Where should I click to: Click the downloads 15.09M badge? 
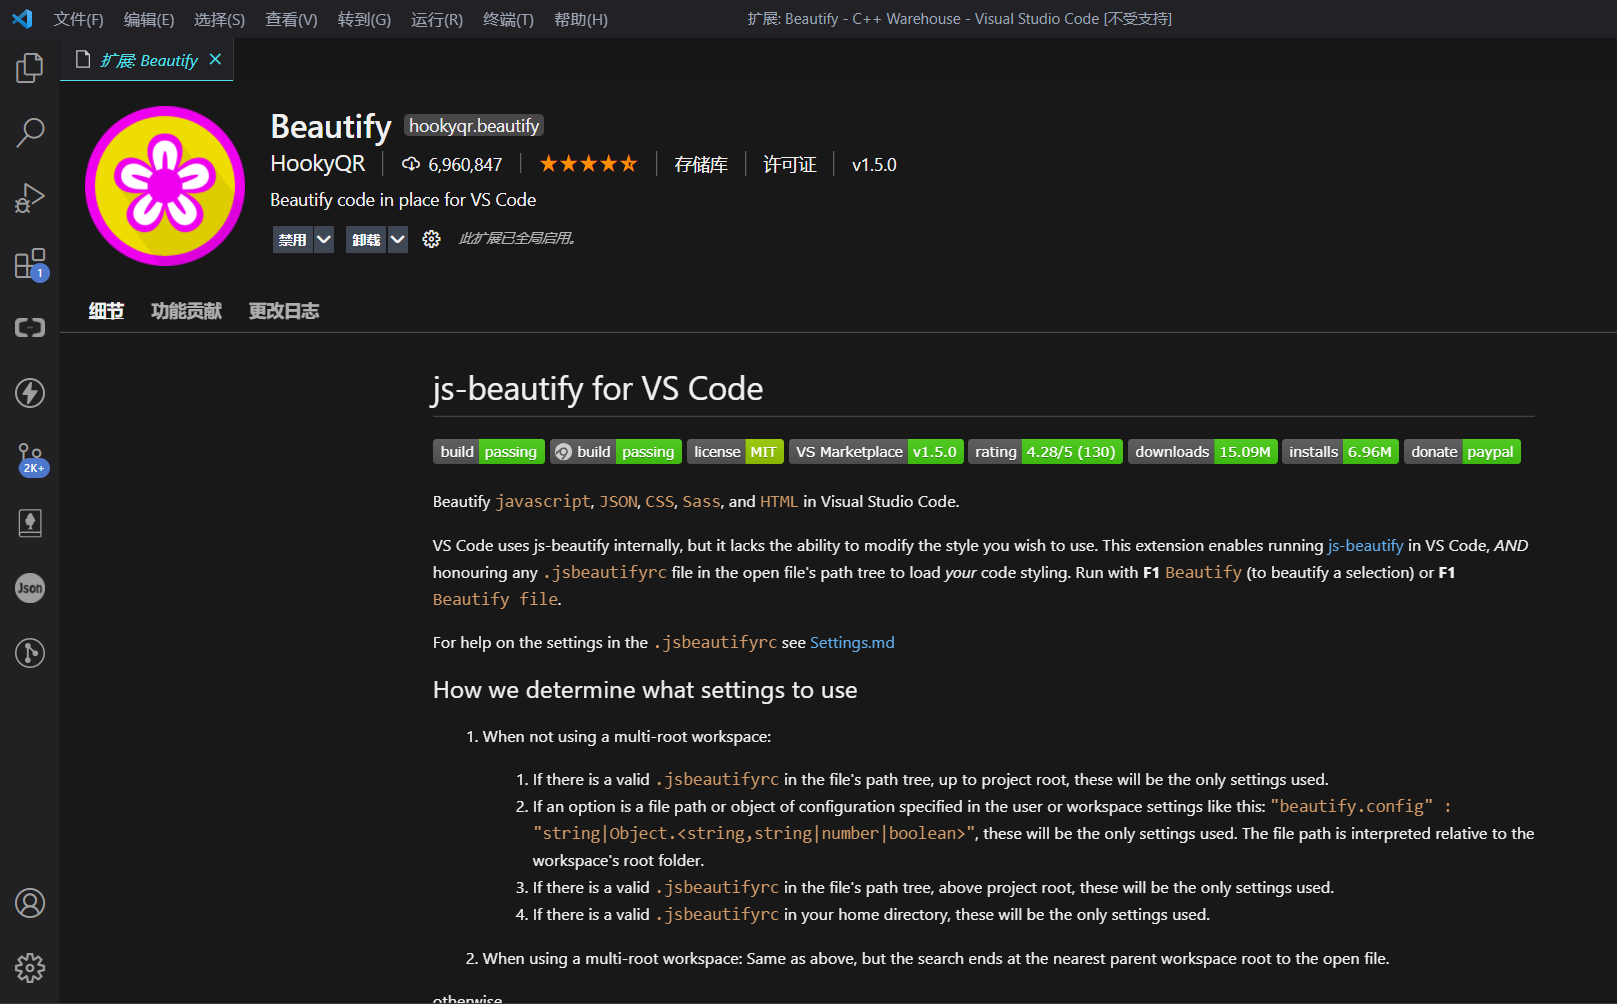pyautogui.click(x=1203, y=452)
